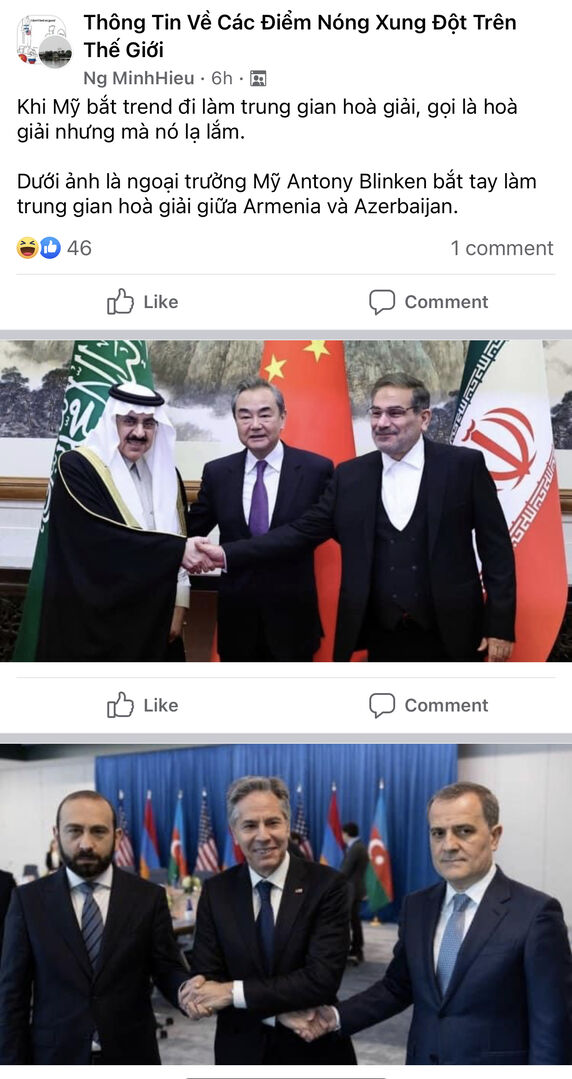View the 46 reactions count
572x1079 pixels.
click(79, 248)
